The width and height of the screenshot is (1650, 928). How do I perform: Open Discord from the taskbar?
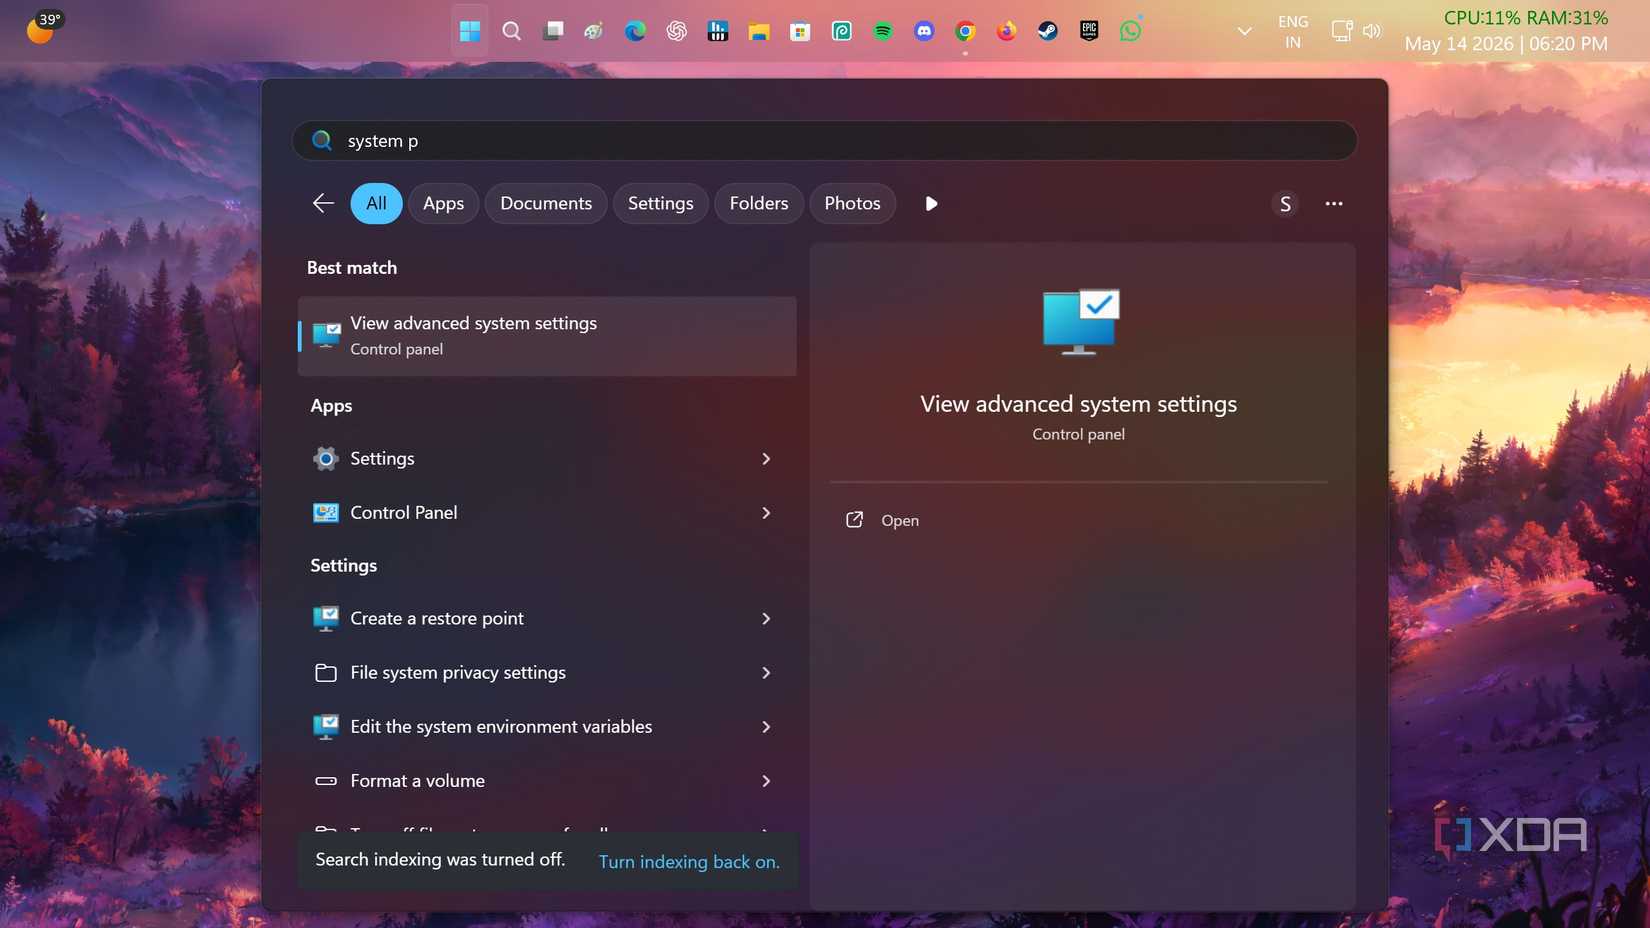click(x=924, y=31)
